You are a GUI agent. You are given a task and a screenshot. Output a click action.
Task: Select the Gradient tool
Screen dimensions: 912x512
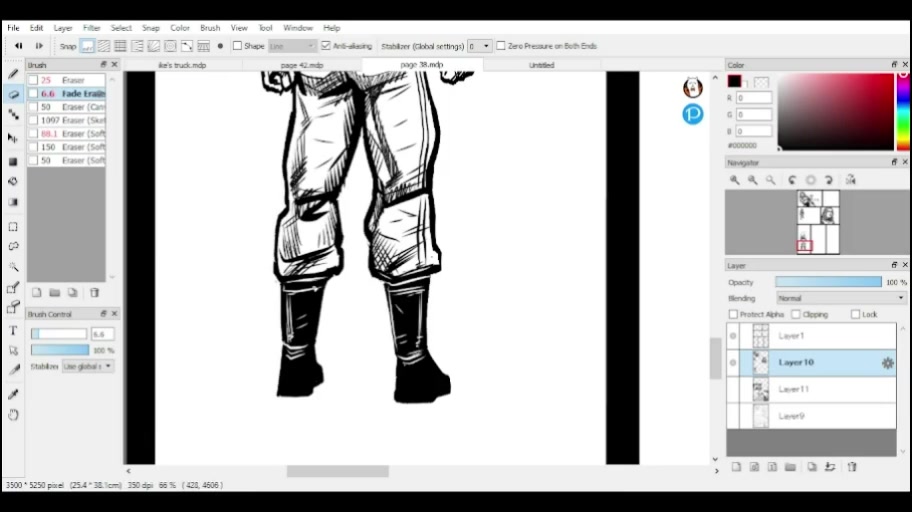(13, 202)
